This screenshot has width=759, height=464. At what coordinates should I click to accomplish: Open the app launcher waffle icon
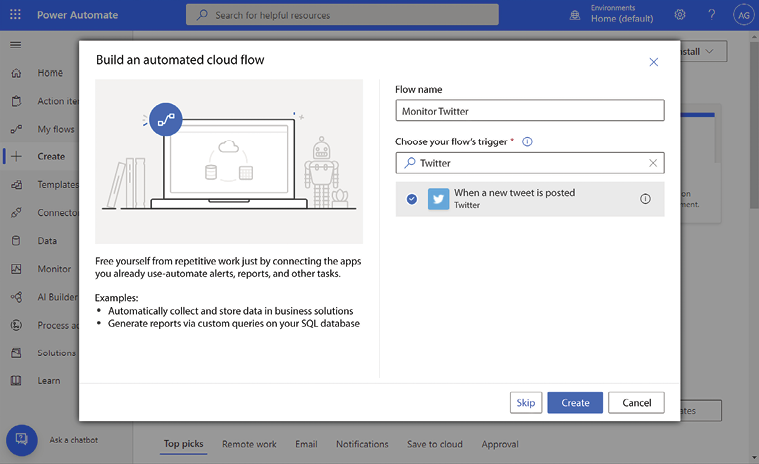(x=15, y=15)
